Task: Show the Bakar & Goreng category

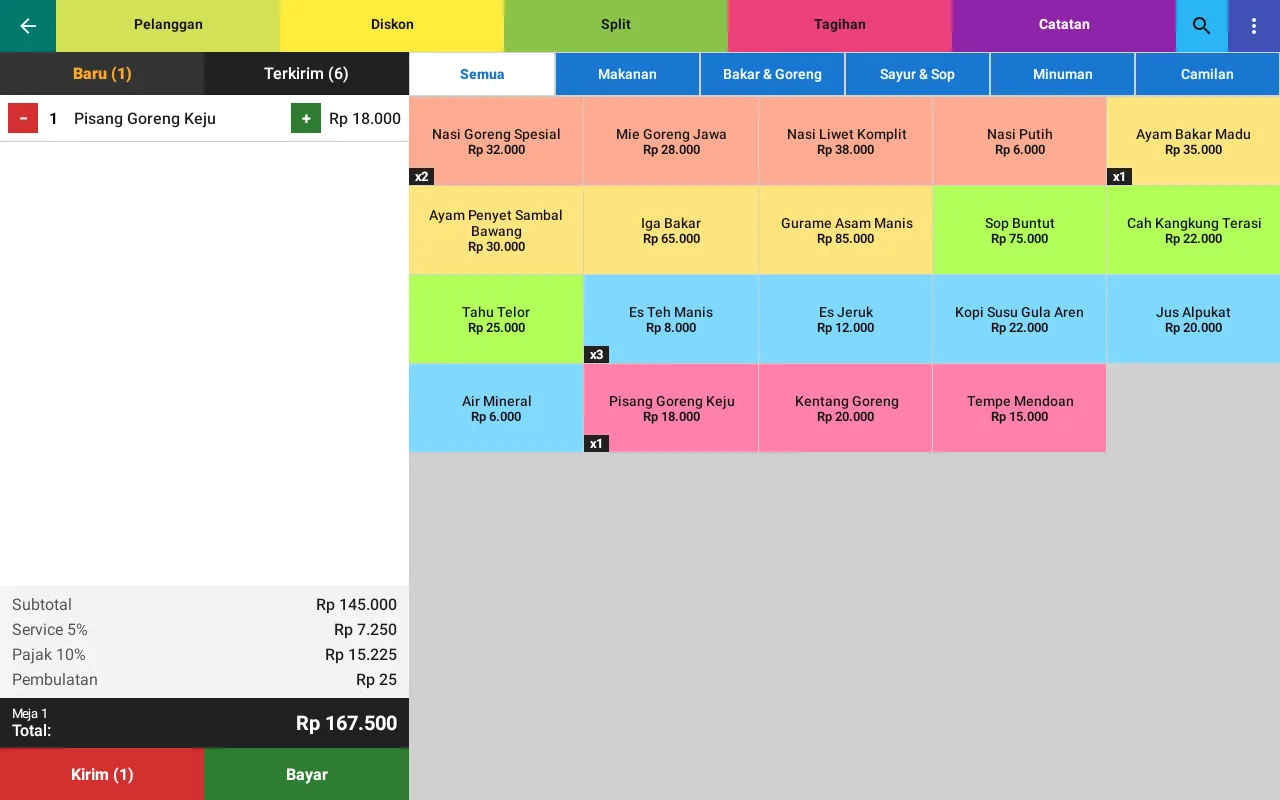Action: 772,74
